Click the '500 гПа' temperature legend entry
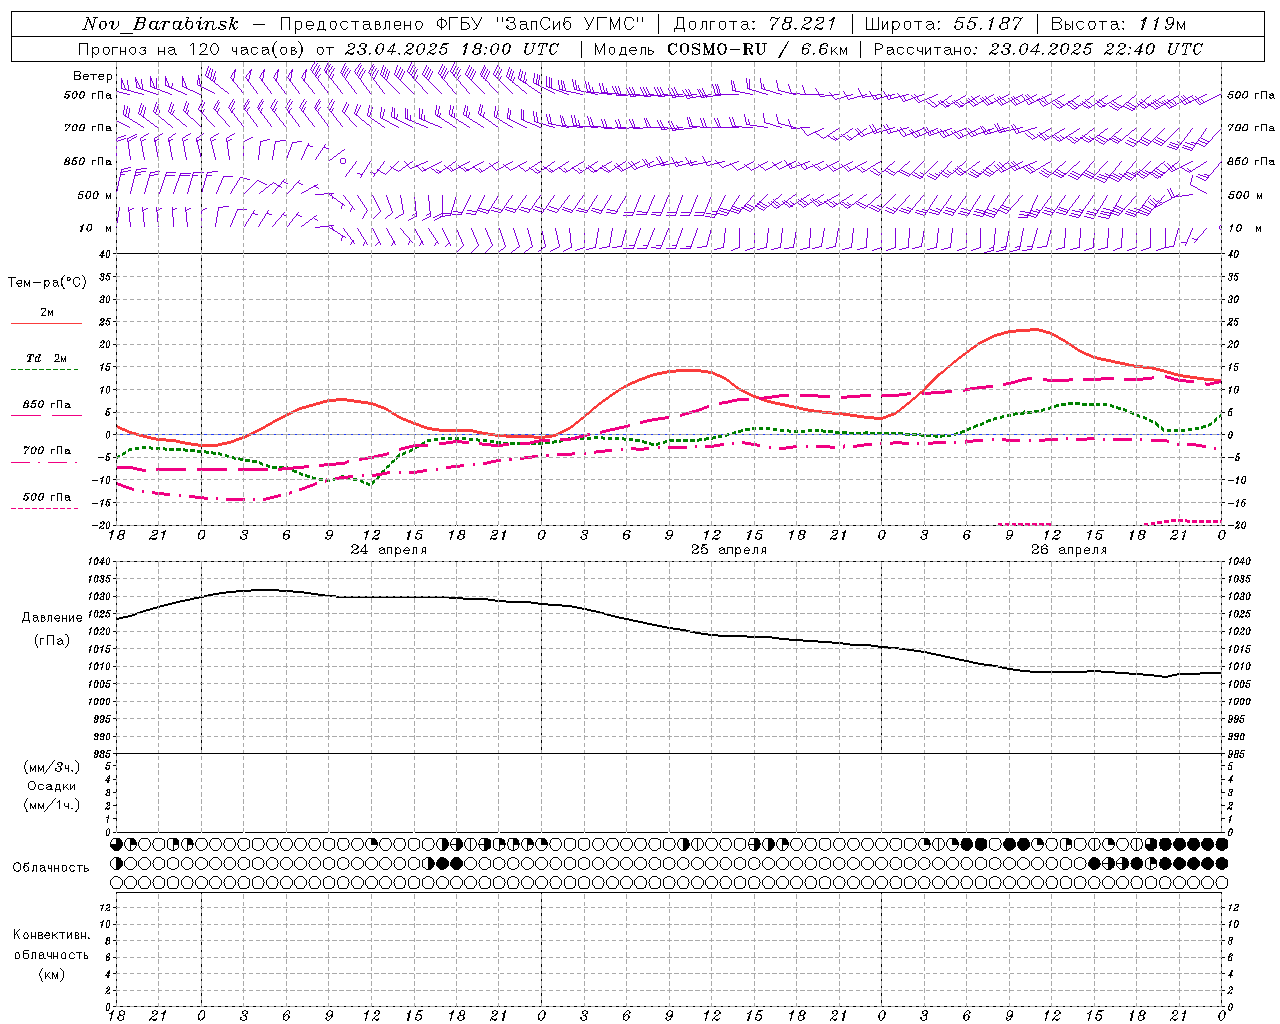Image resolution: width=1280 pixels, height=1024 pixels. [x=47, y=496]
